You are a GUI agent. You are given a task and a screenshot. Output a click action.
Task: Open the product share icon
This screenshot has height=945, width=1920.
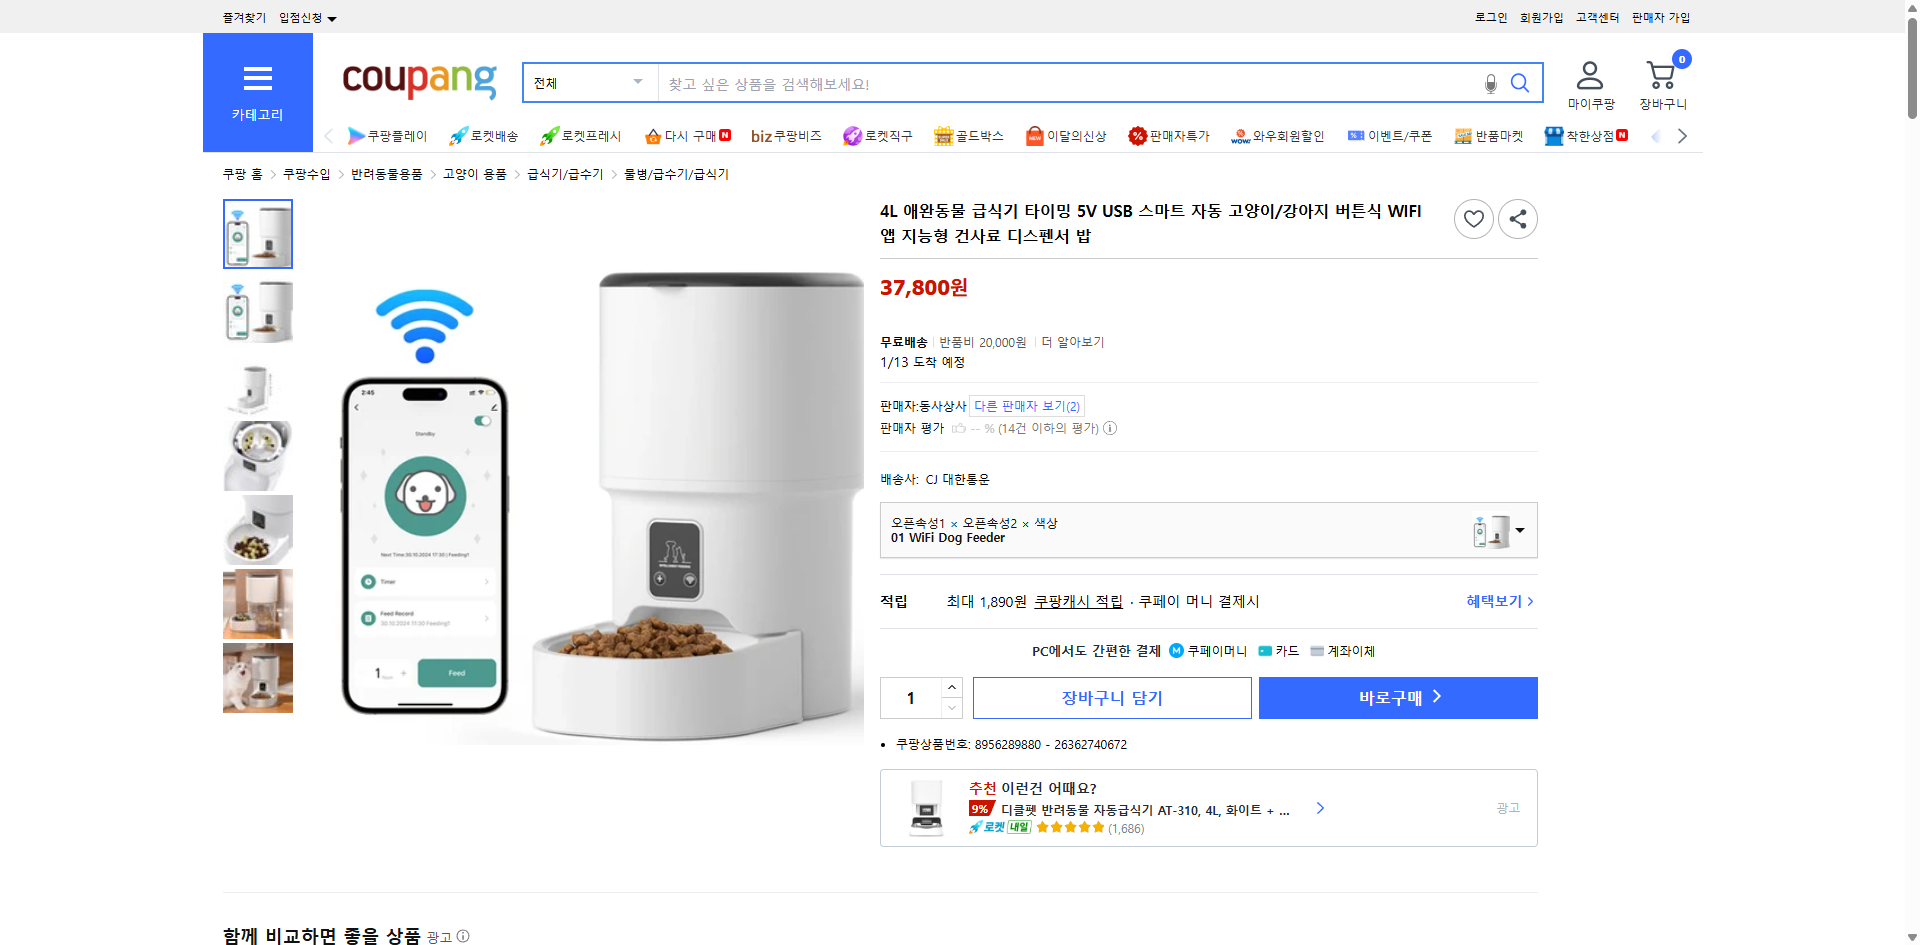[1517, 218]
